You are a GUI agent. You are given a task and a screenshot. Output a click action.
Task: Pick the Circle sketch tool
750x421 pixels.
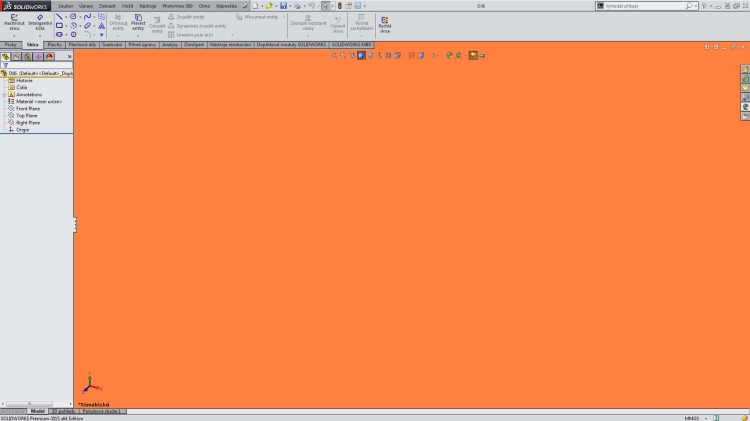pos(73,17)
